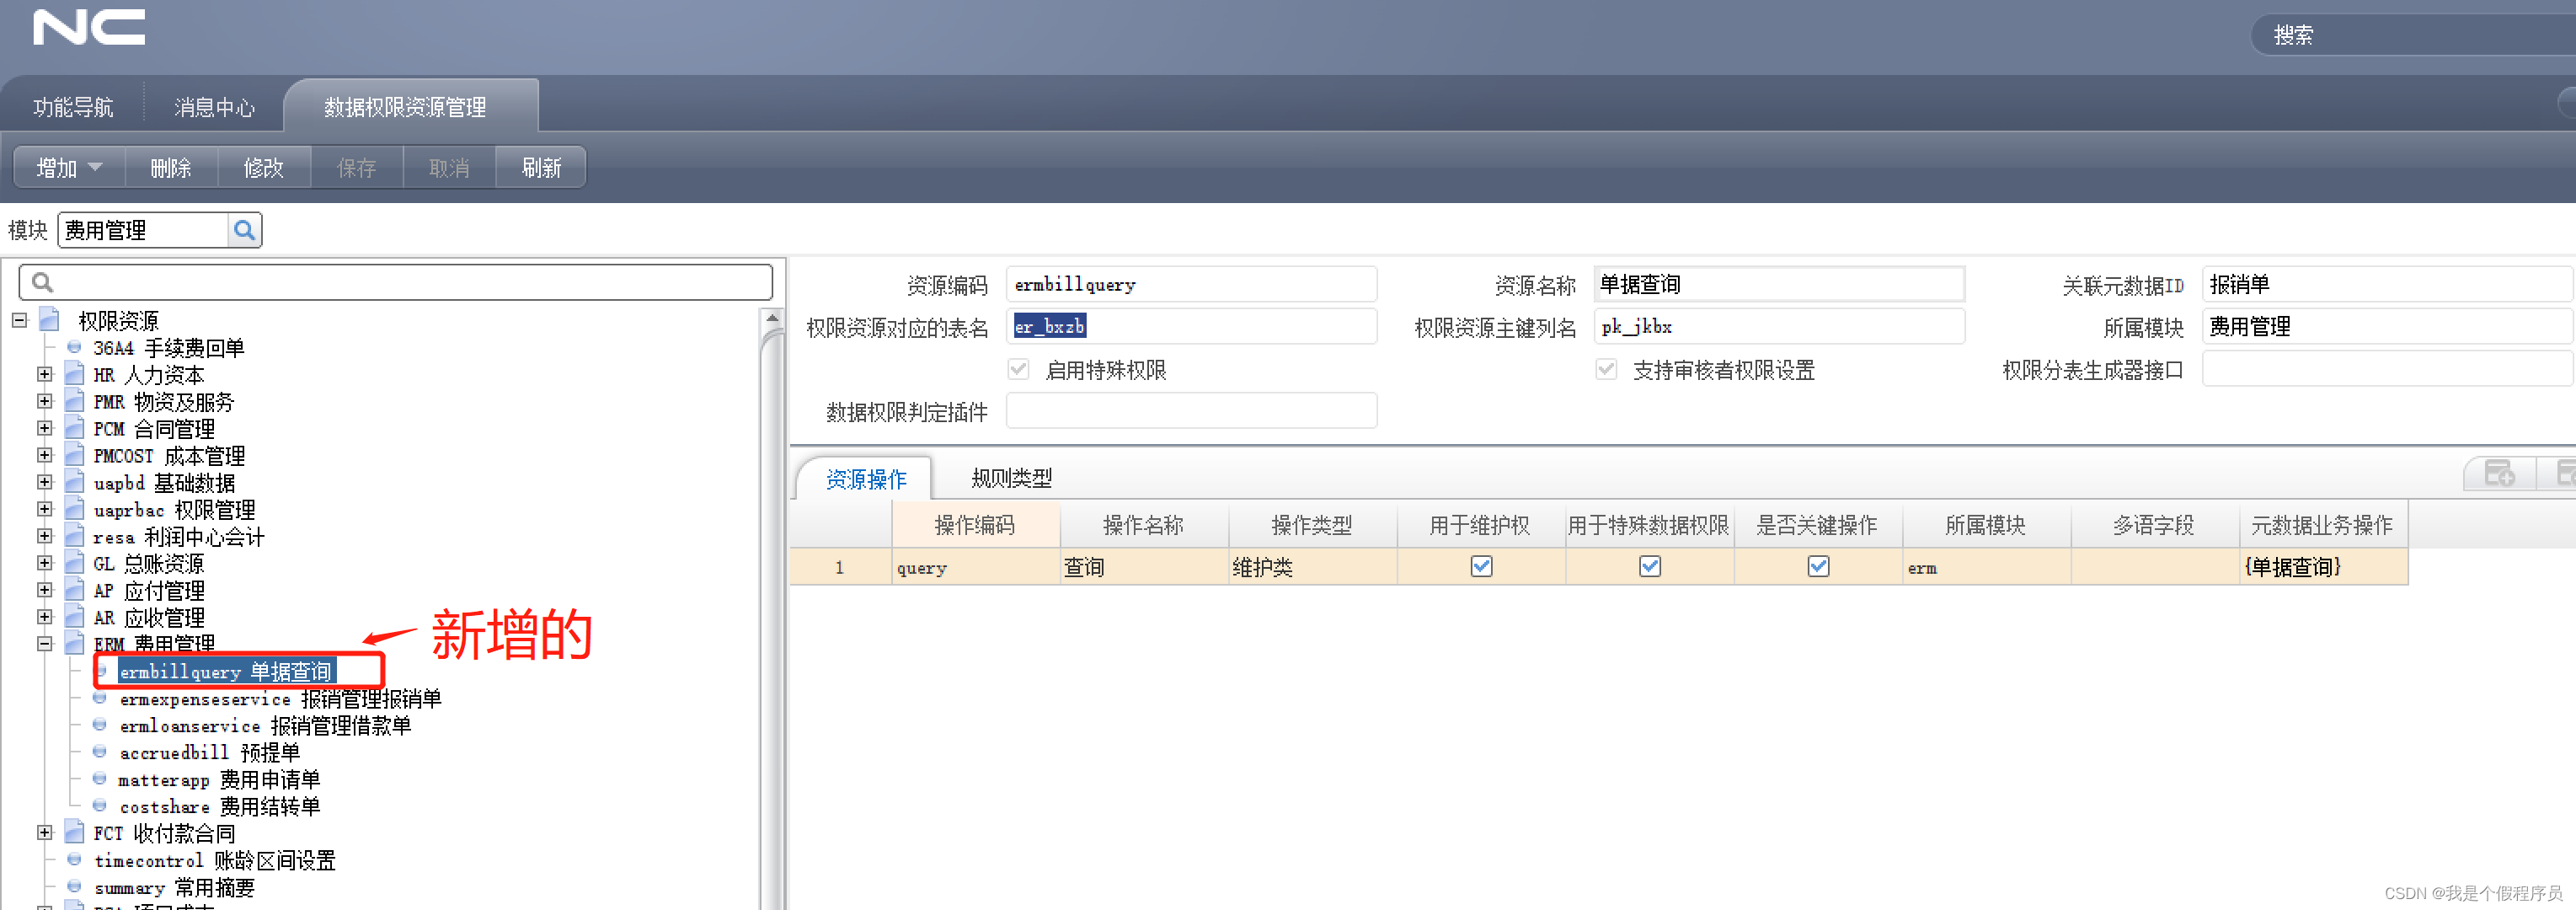Toggle 启用特殊权限 checkbox

click(x=1018, y=369)
